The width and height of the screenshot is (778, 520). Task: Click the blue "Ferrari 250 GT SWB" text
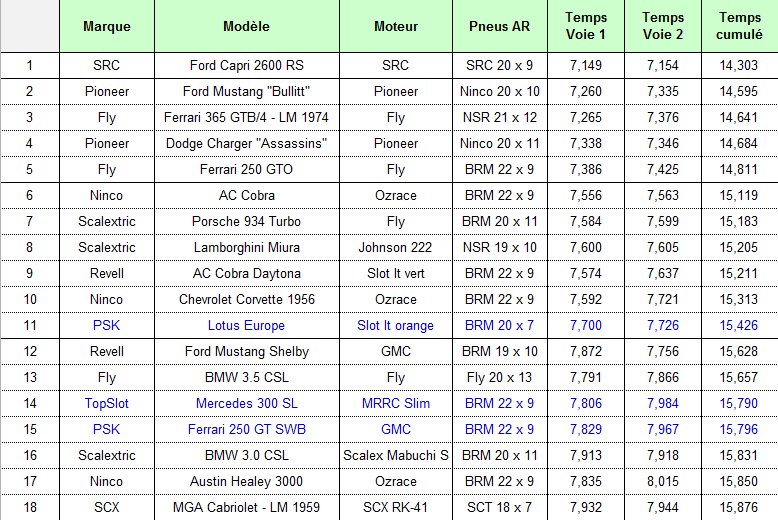tap(246, 429)
